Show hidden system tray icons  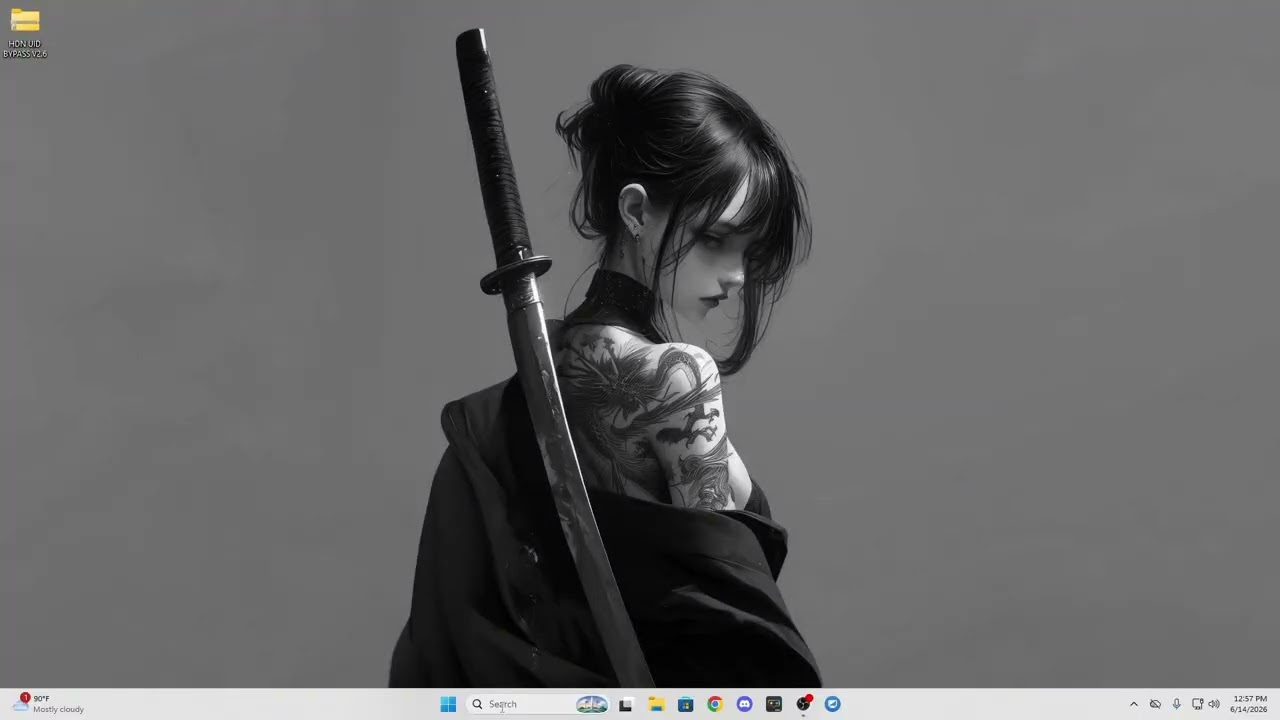click(1133, 704)
